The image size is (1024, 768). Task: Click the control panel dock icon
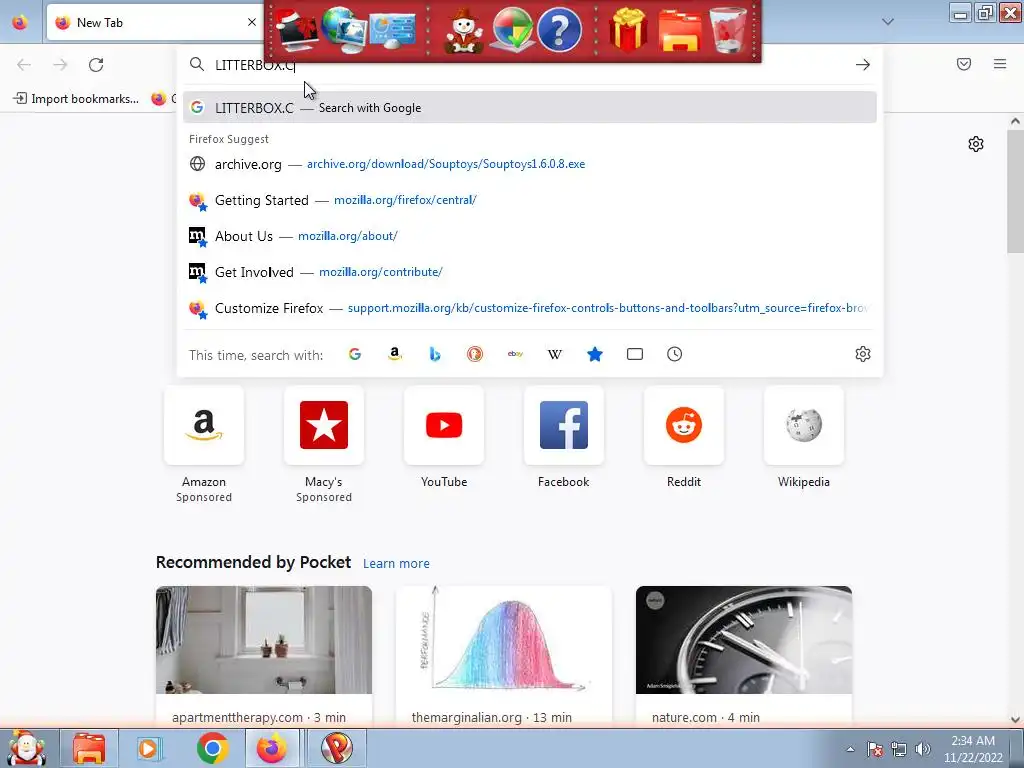392,31
